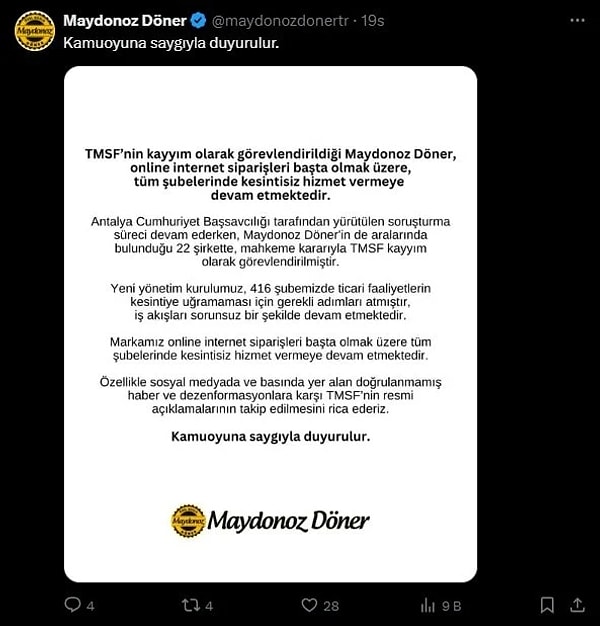
Task: Bookmark this tweet
Action: 547,605
